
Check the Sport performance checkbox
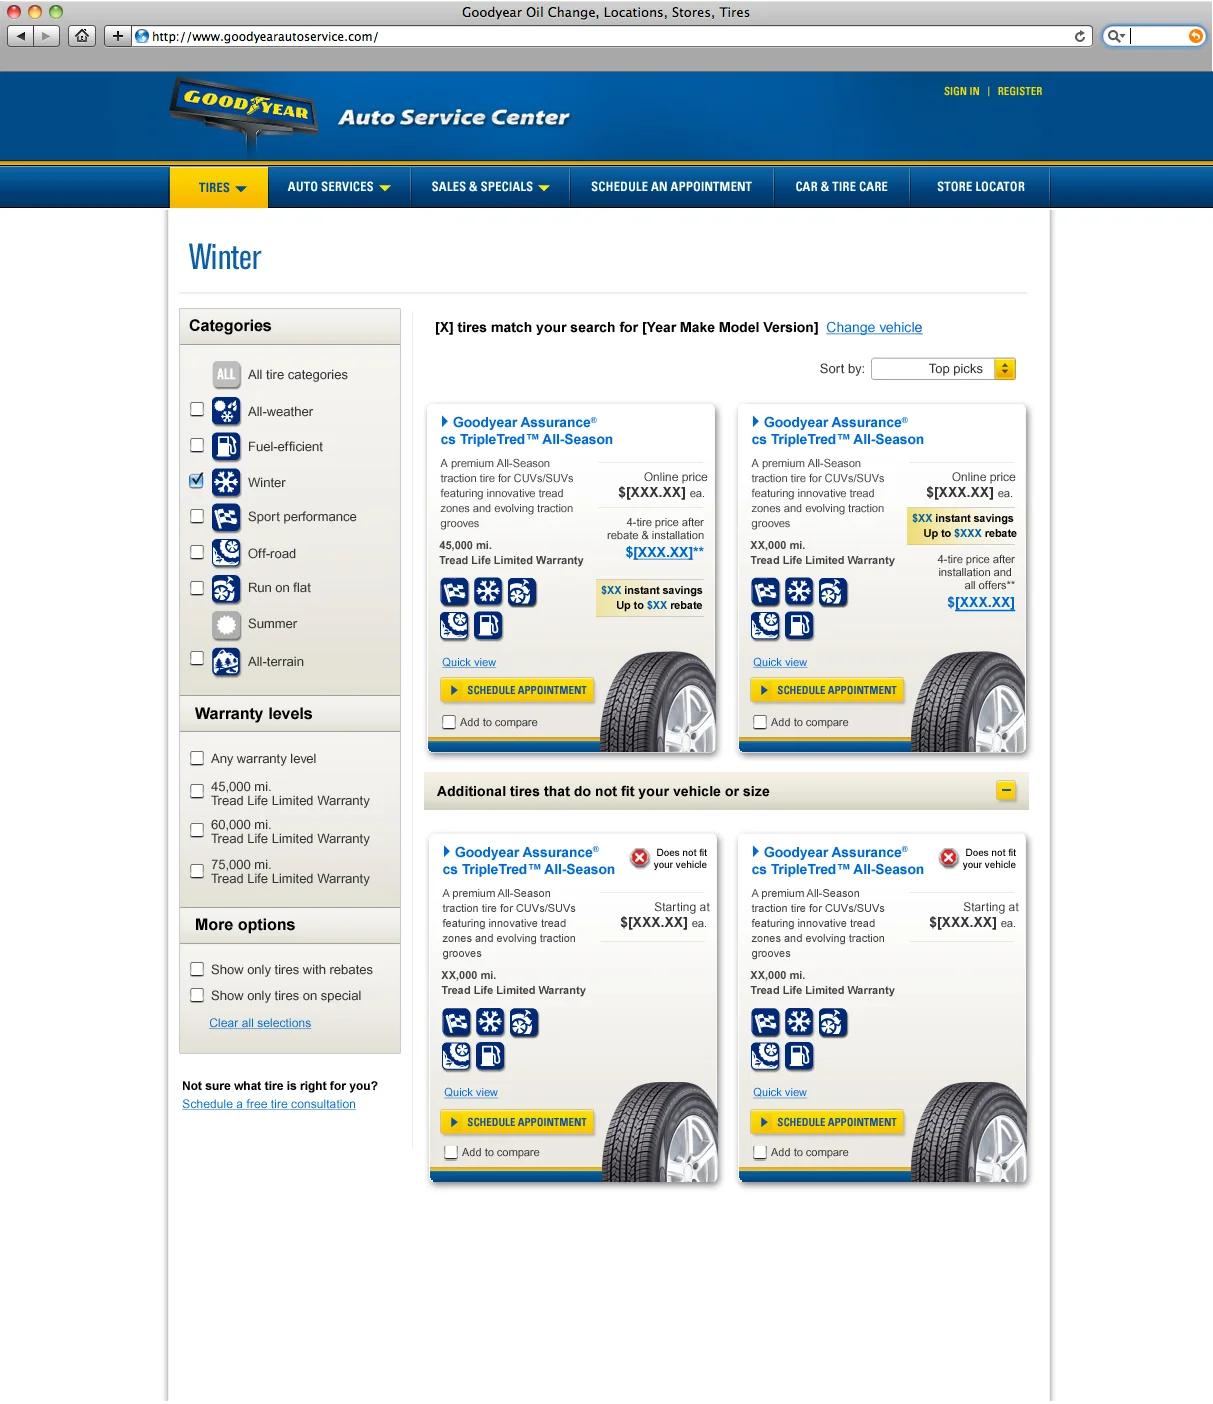tap(197, 516)
